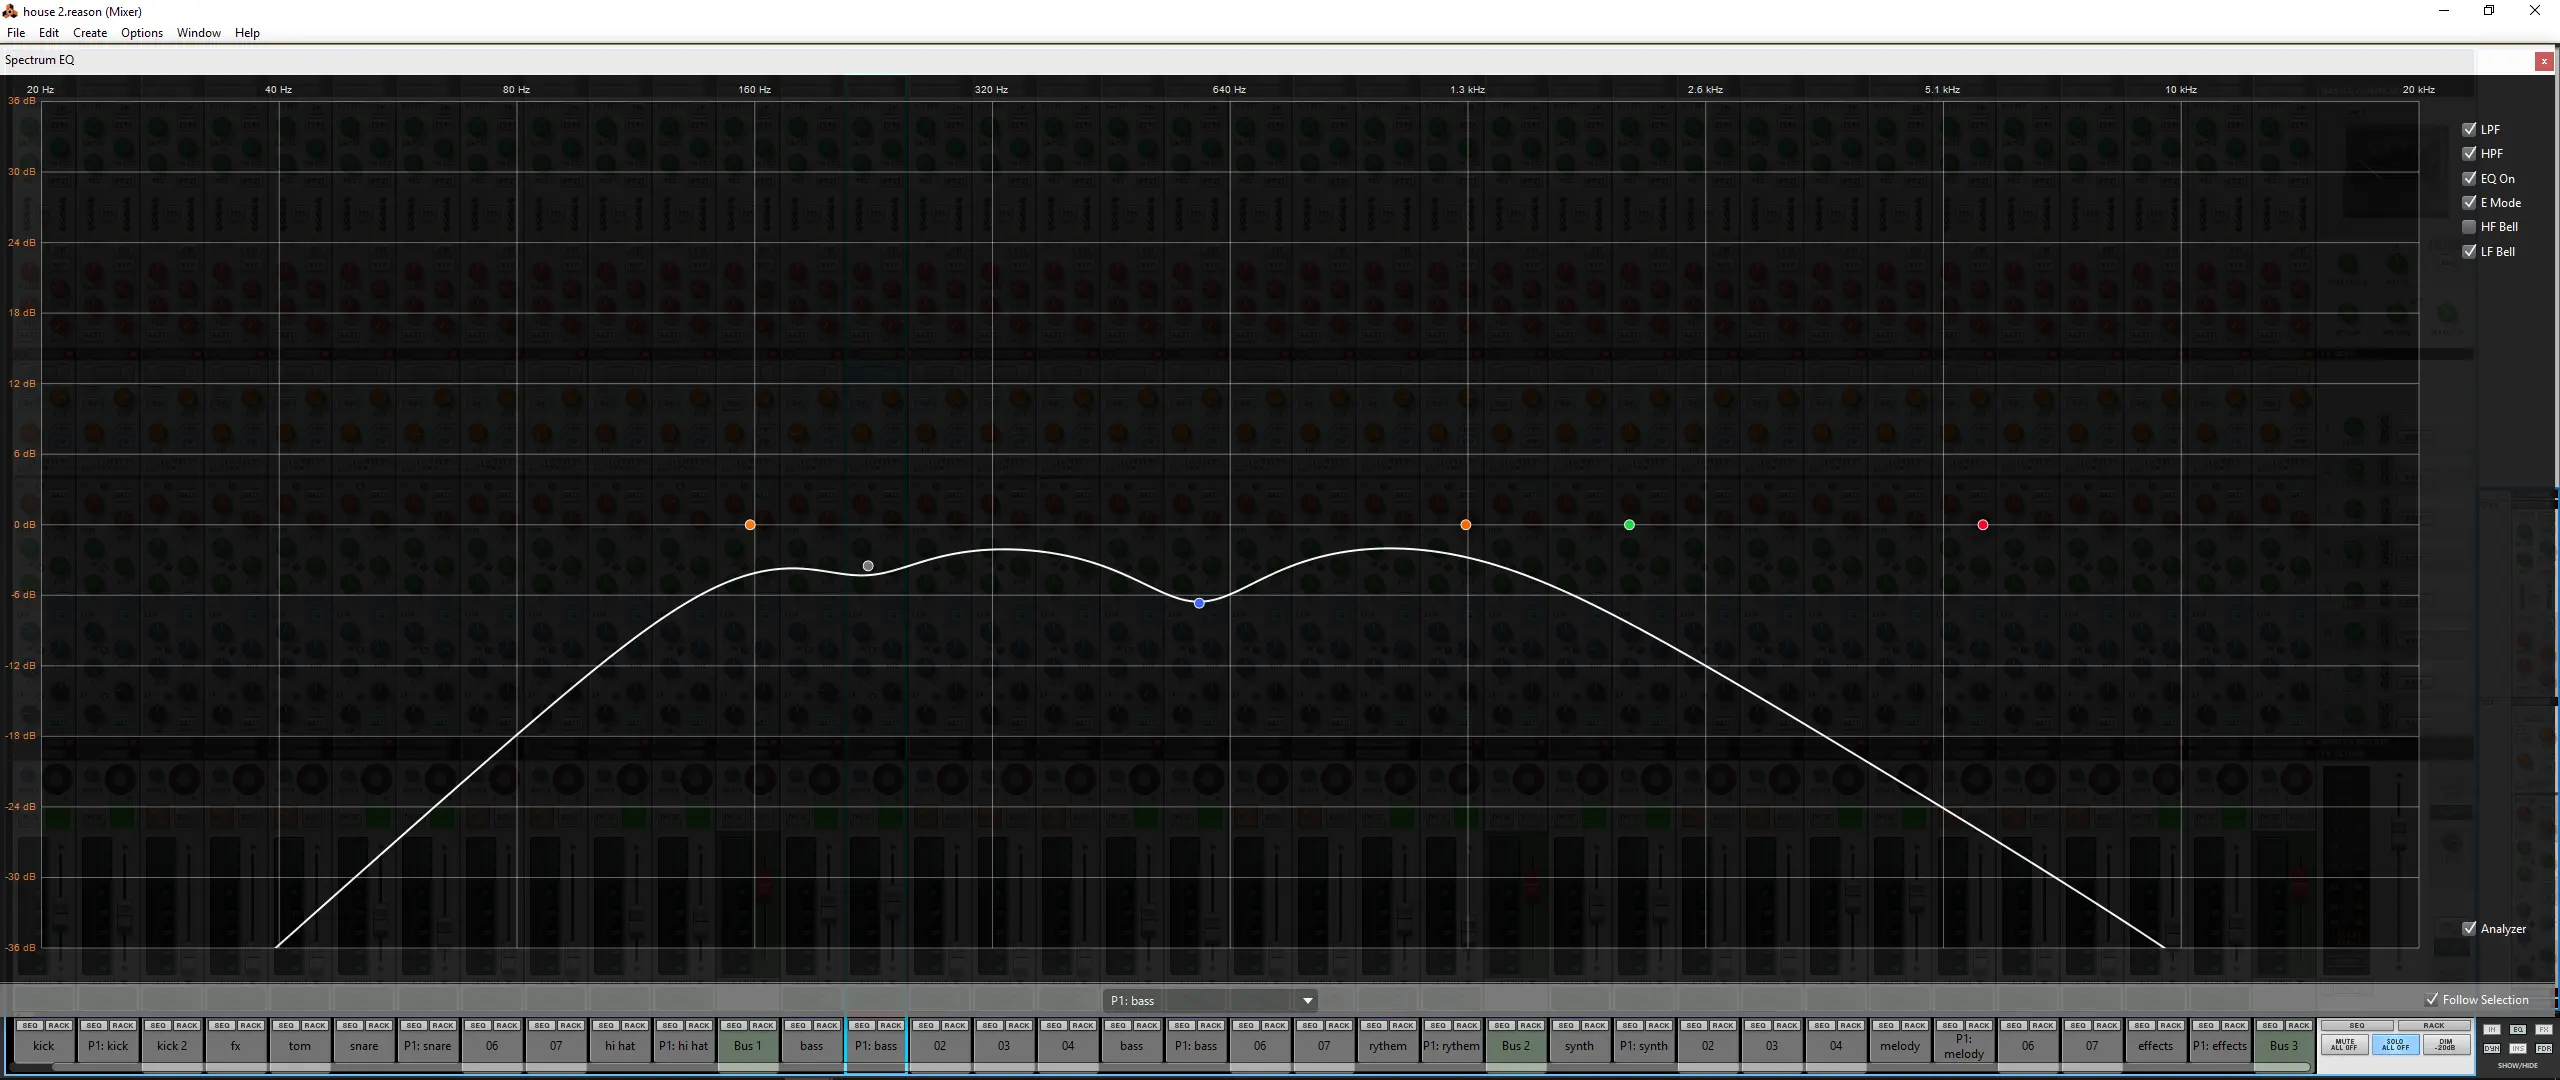
Task: Select the red EQ band node
Action: tap(1983, 525)
